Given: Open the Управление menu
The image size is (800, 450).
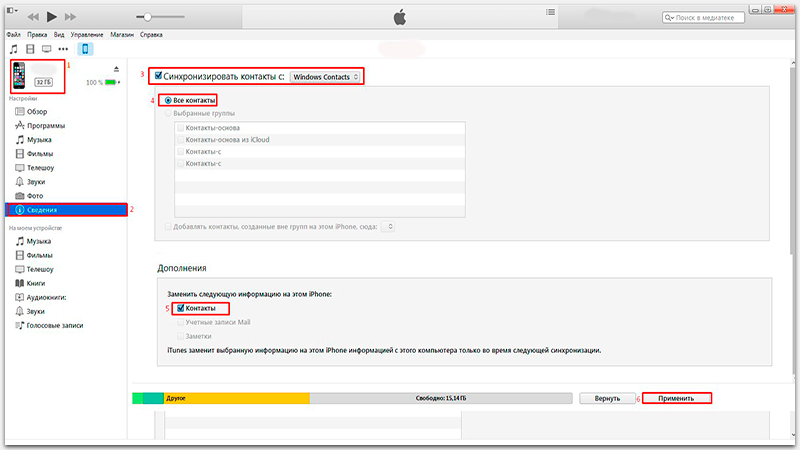Looking at the screenshot, I should (87, 35).
